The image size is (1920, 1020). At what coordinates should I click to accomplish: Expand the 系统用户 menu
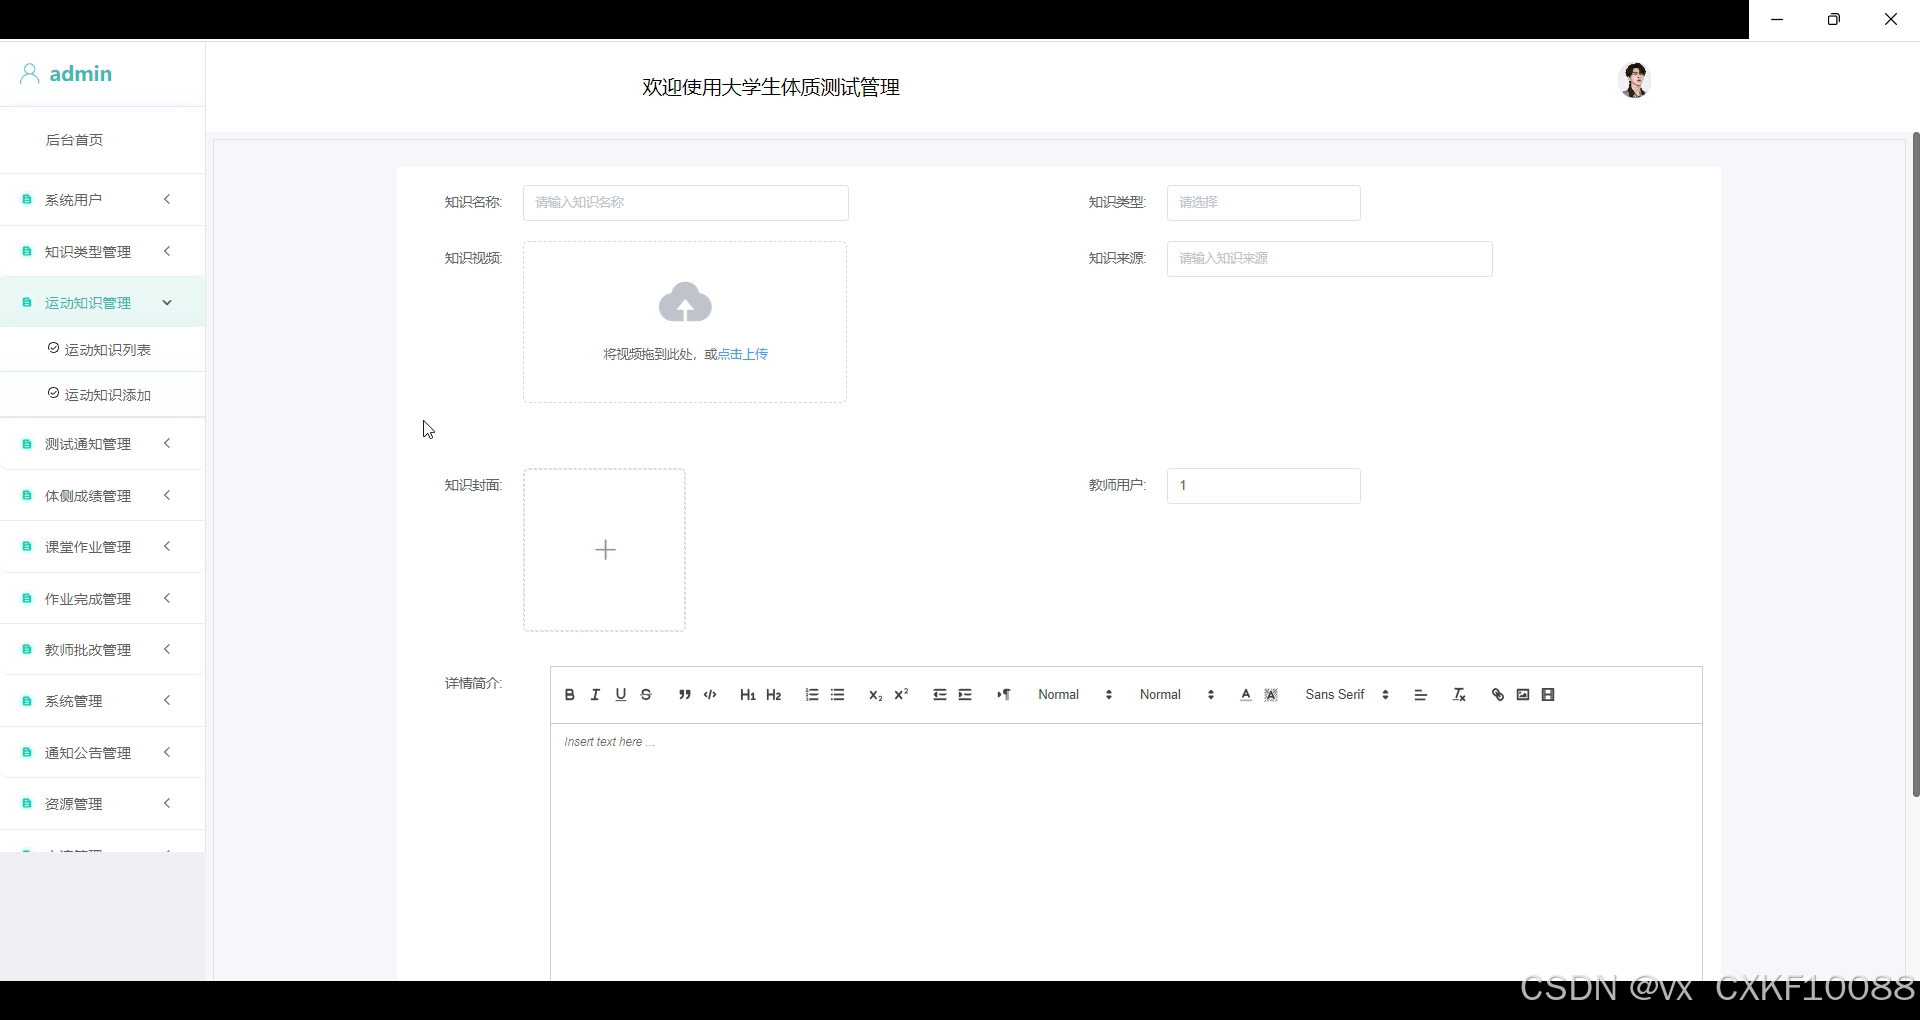point(102,200)
